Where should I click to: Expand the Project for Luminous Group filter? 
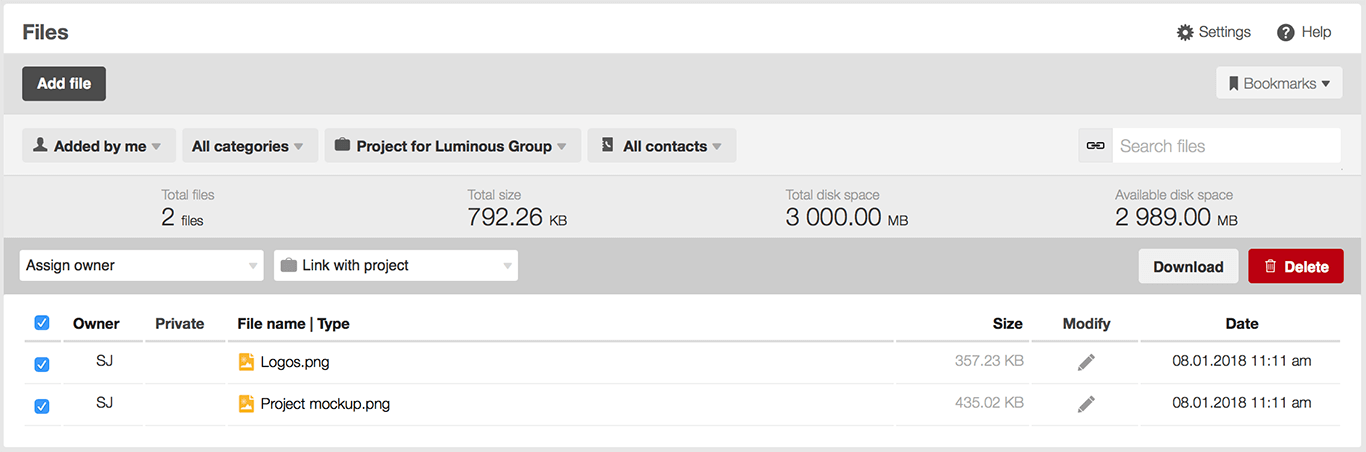(452, 146)
